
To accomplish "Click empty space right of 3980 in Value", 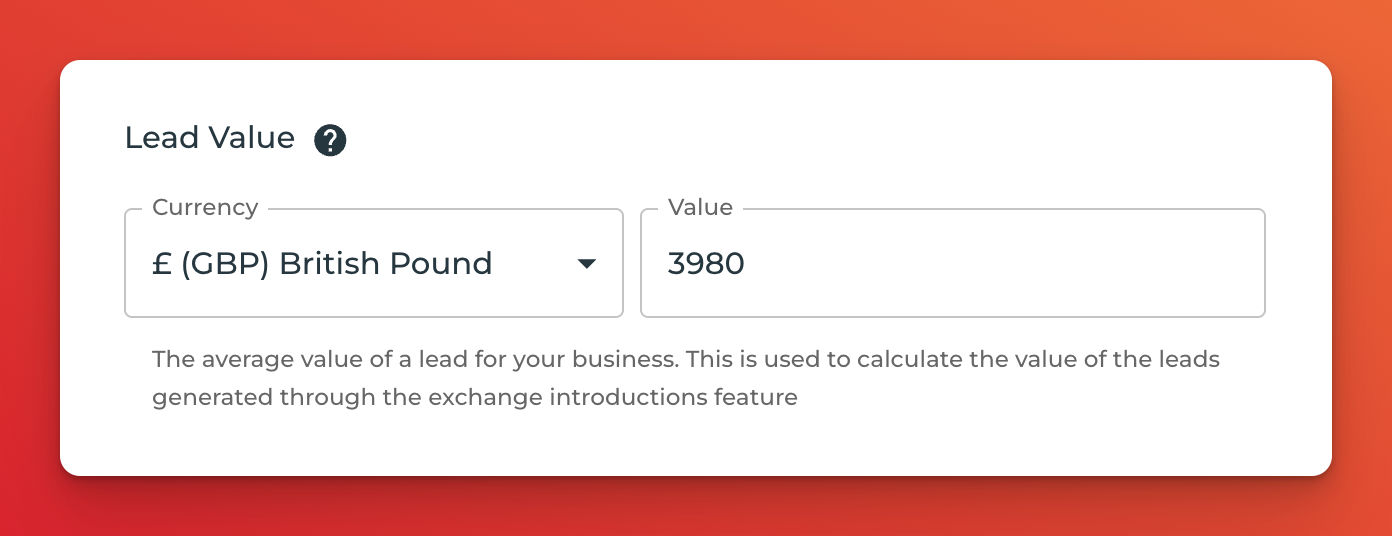I will point(1000,264).
